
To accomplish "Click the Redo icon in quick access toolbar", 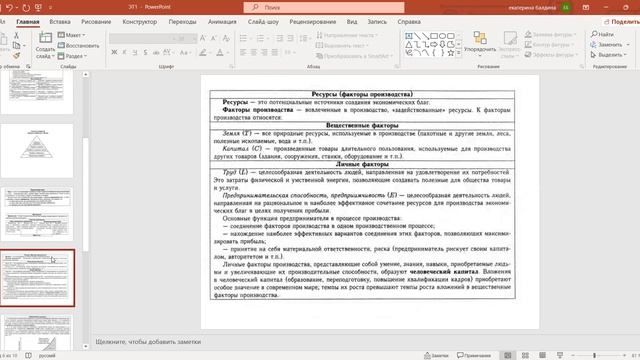I will coord(26,7).
